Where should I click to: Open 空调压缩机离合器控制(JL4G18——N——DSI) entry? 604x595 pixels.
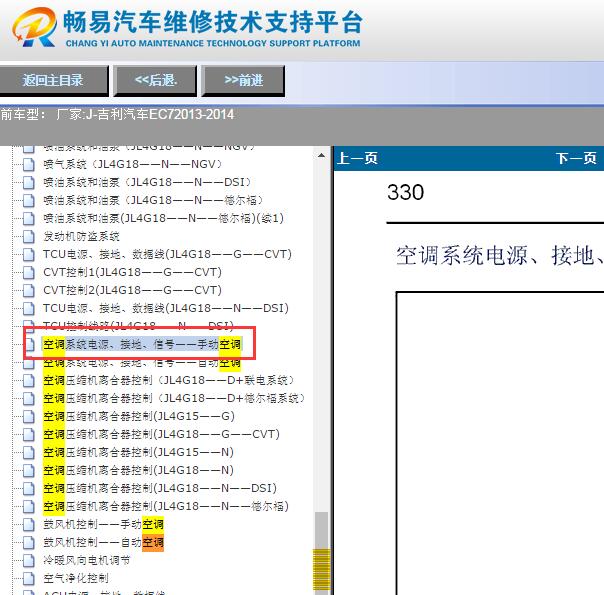(x=160, y=488)
